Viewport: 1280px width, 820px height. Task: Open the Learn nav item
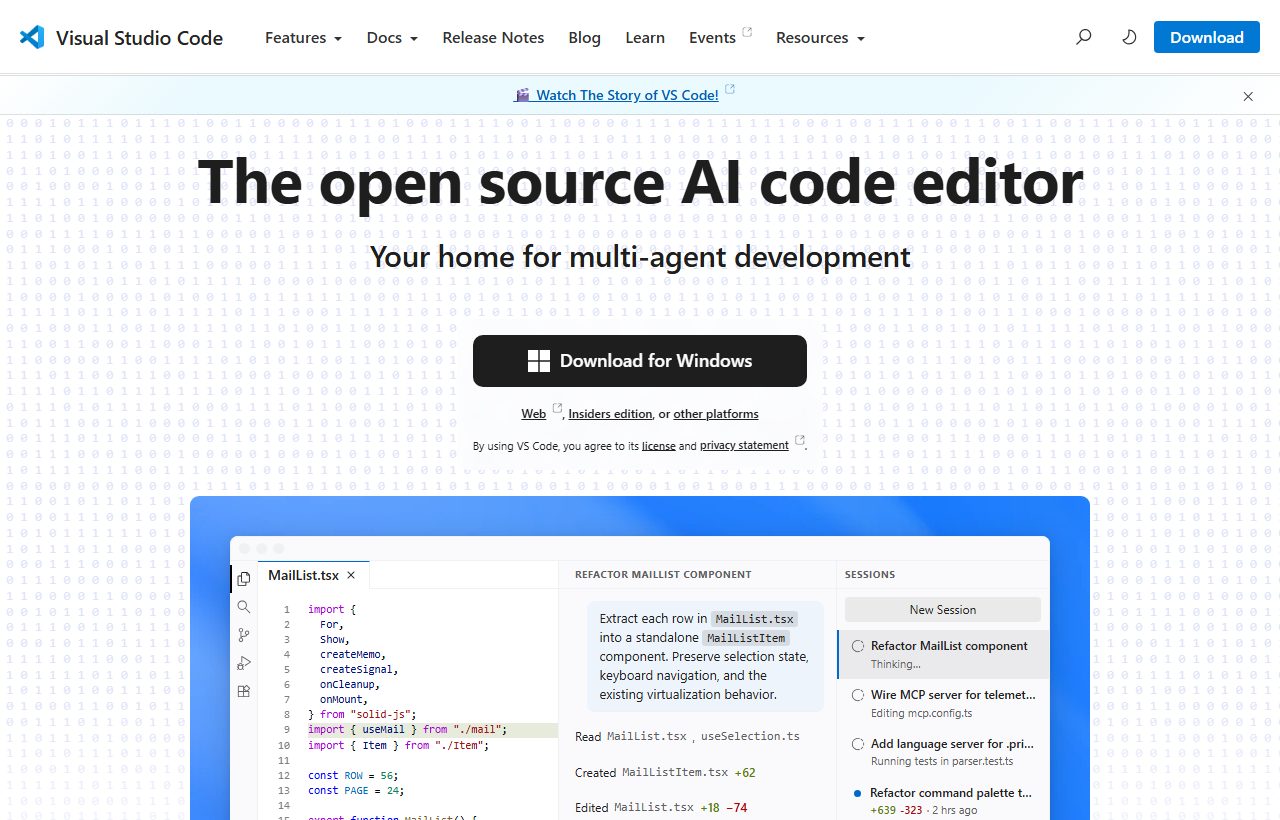pyautogui.click(x=645, y=38)
